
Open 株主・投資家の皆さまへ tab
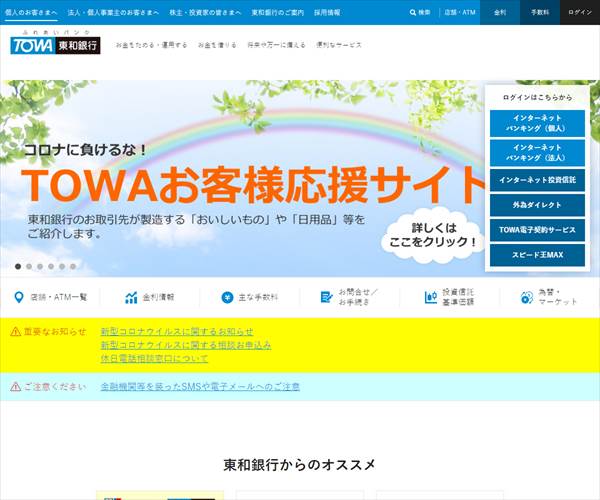click(x=205, y=12)
